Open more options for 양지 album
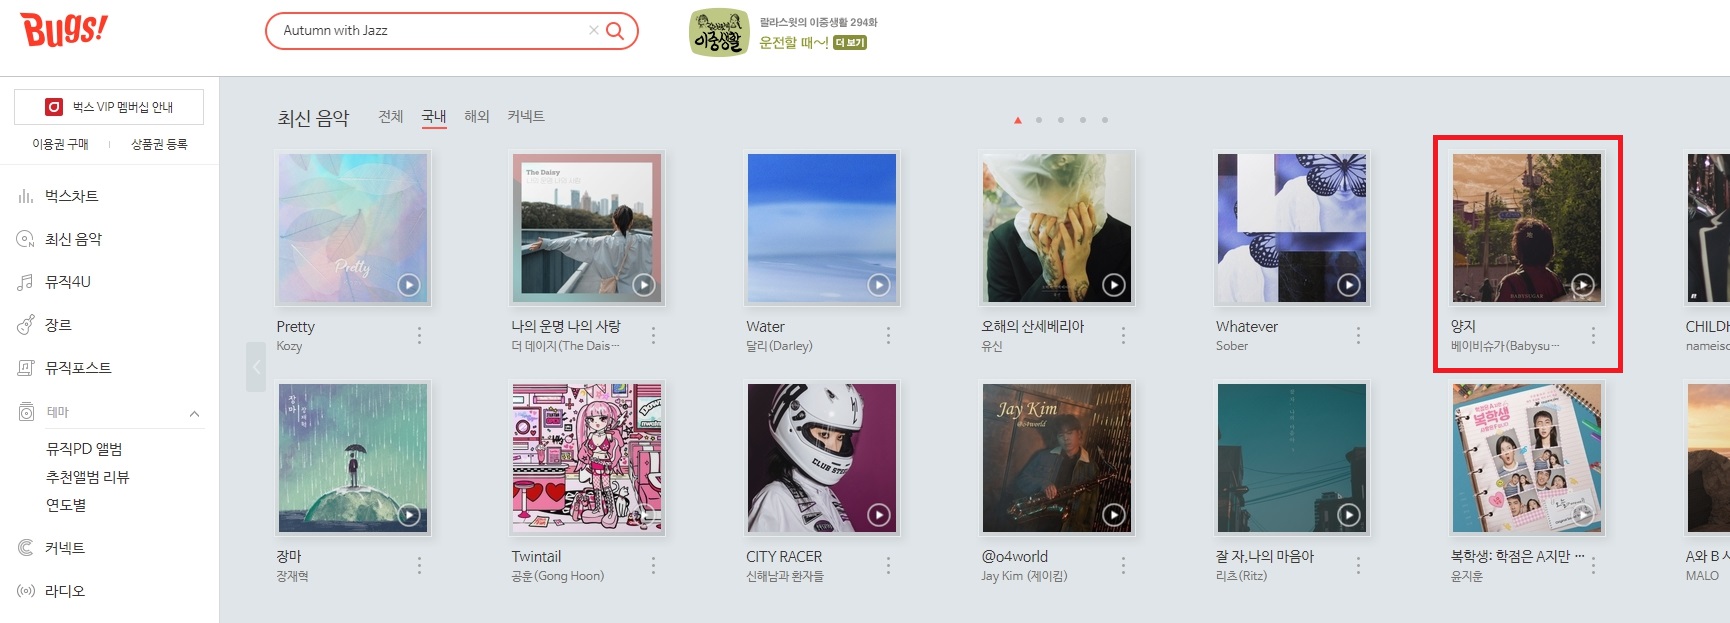 1593,336
